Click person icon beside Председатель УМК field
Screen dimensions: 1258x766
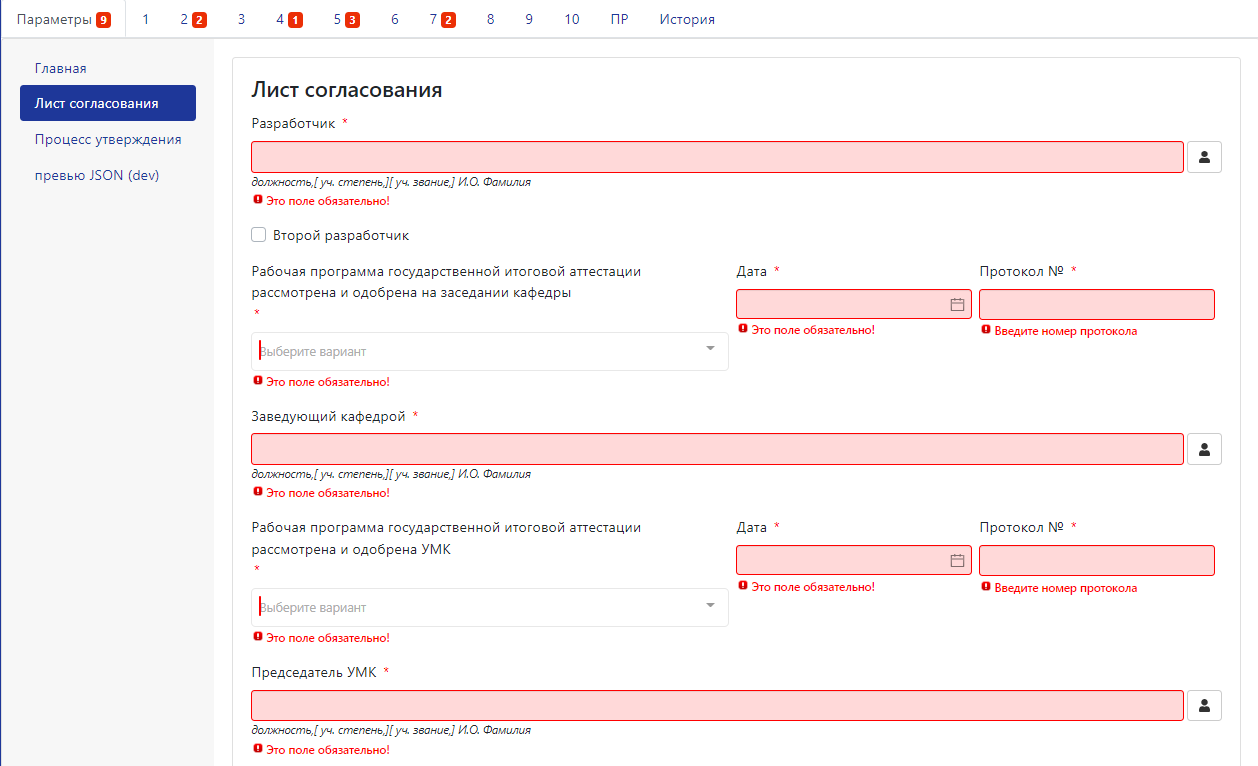coord(1204,705)
